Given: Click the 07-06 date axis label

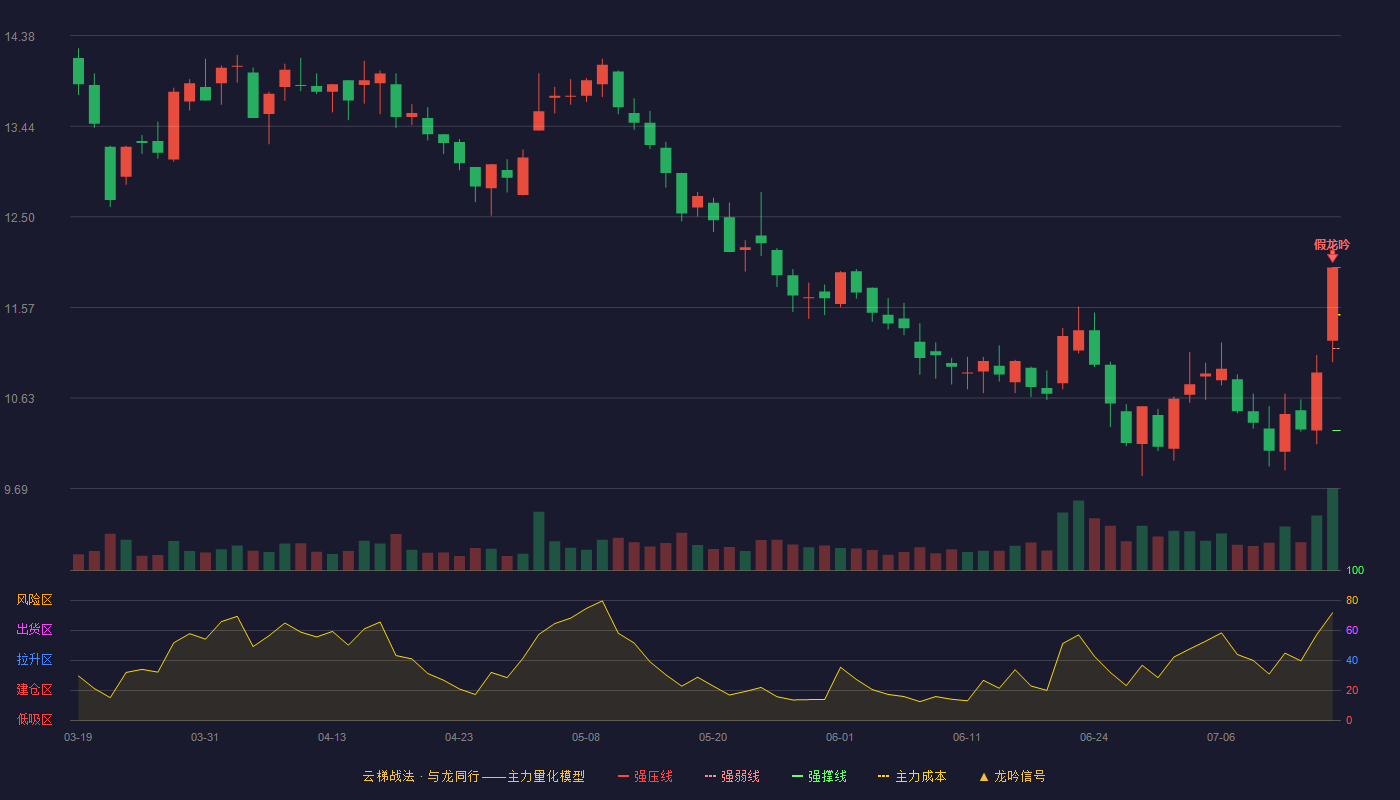Looking at the screenshot, I should pos(1221,737).
